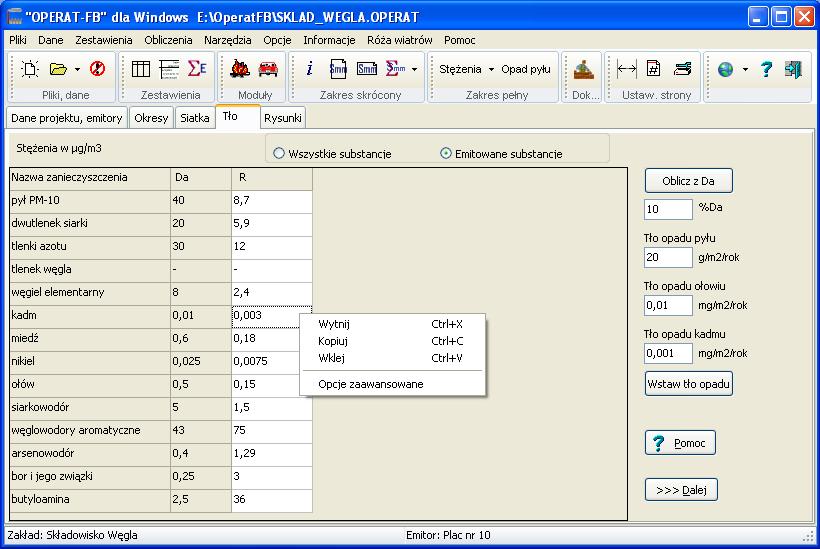Image resolution: width=820 pixels, height=549 pixels.
Task: Click R cell 36 for butyloamina
Action: (272, 500)
